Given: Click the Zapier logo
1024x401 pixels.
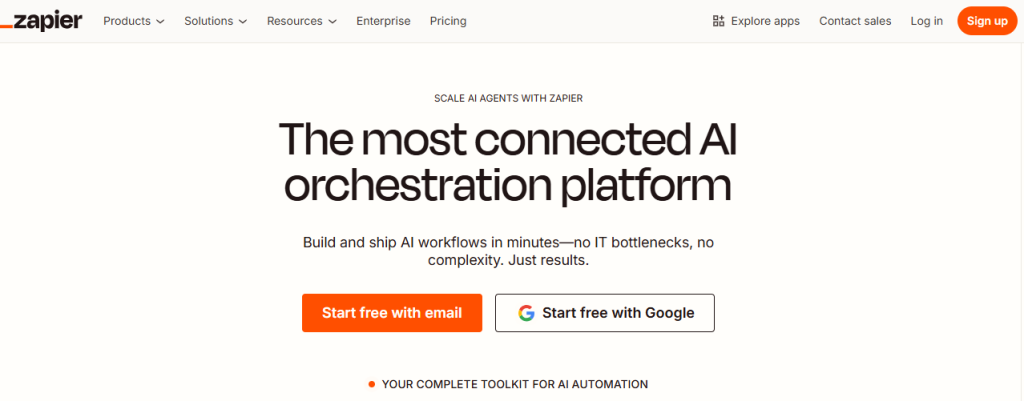Looking at the screenshot, I should [x=41, y=21].
